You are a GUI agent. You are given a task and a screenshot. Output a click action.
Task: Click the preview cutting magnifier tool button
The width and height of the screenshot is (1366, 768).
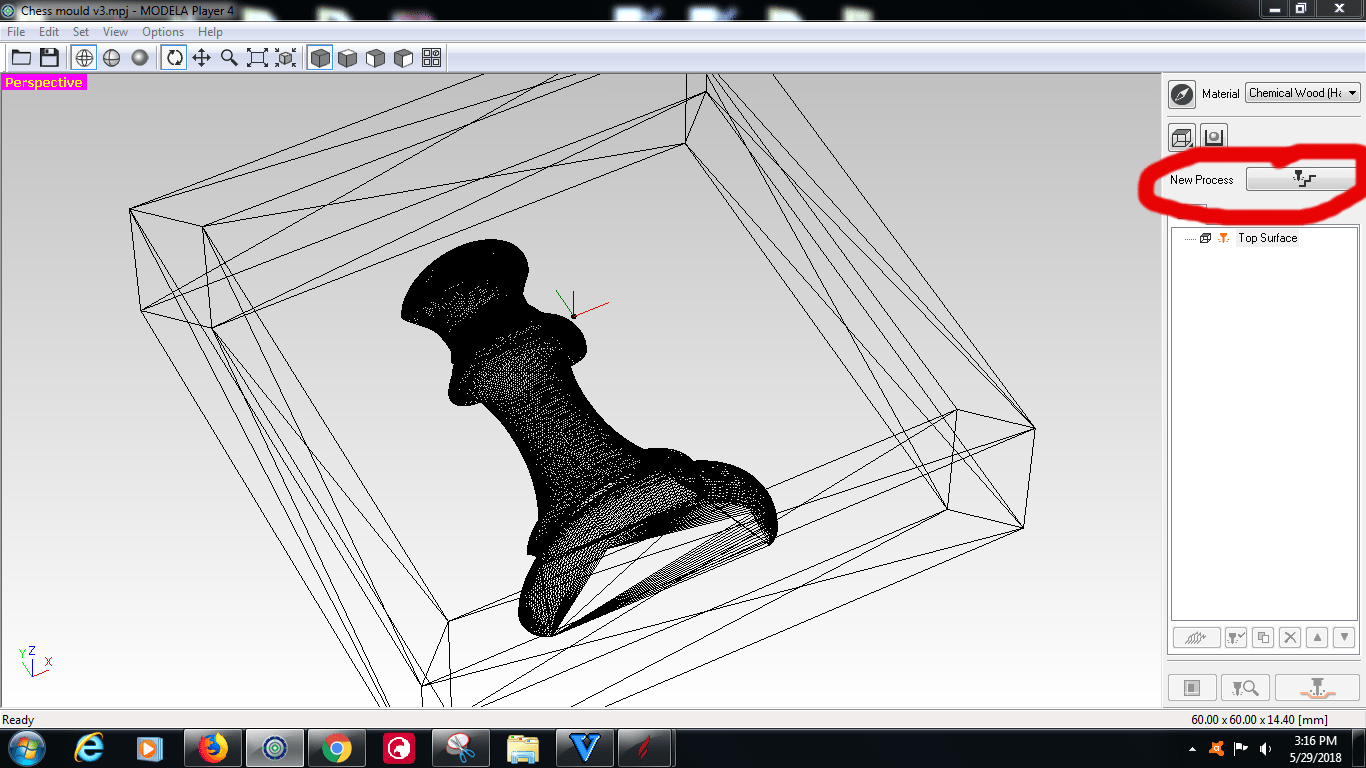(x=1246, y=688)
